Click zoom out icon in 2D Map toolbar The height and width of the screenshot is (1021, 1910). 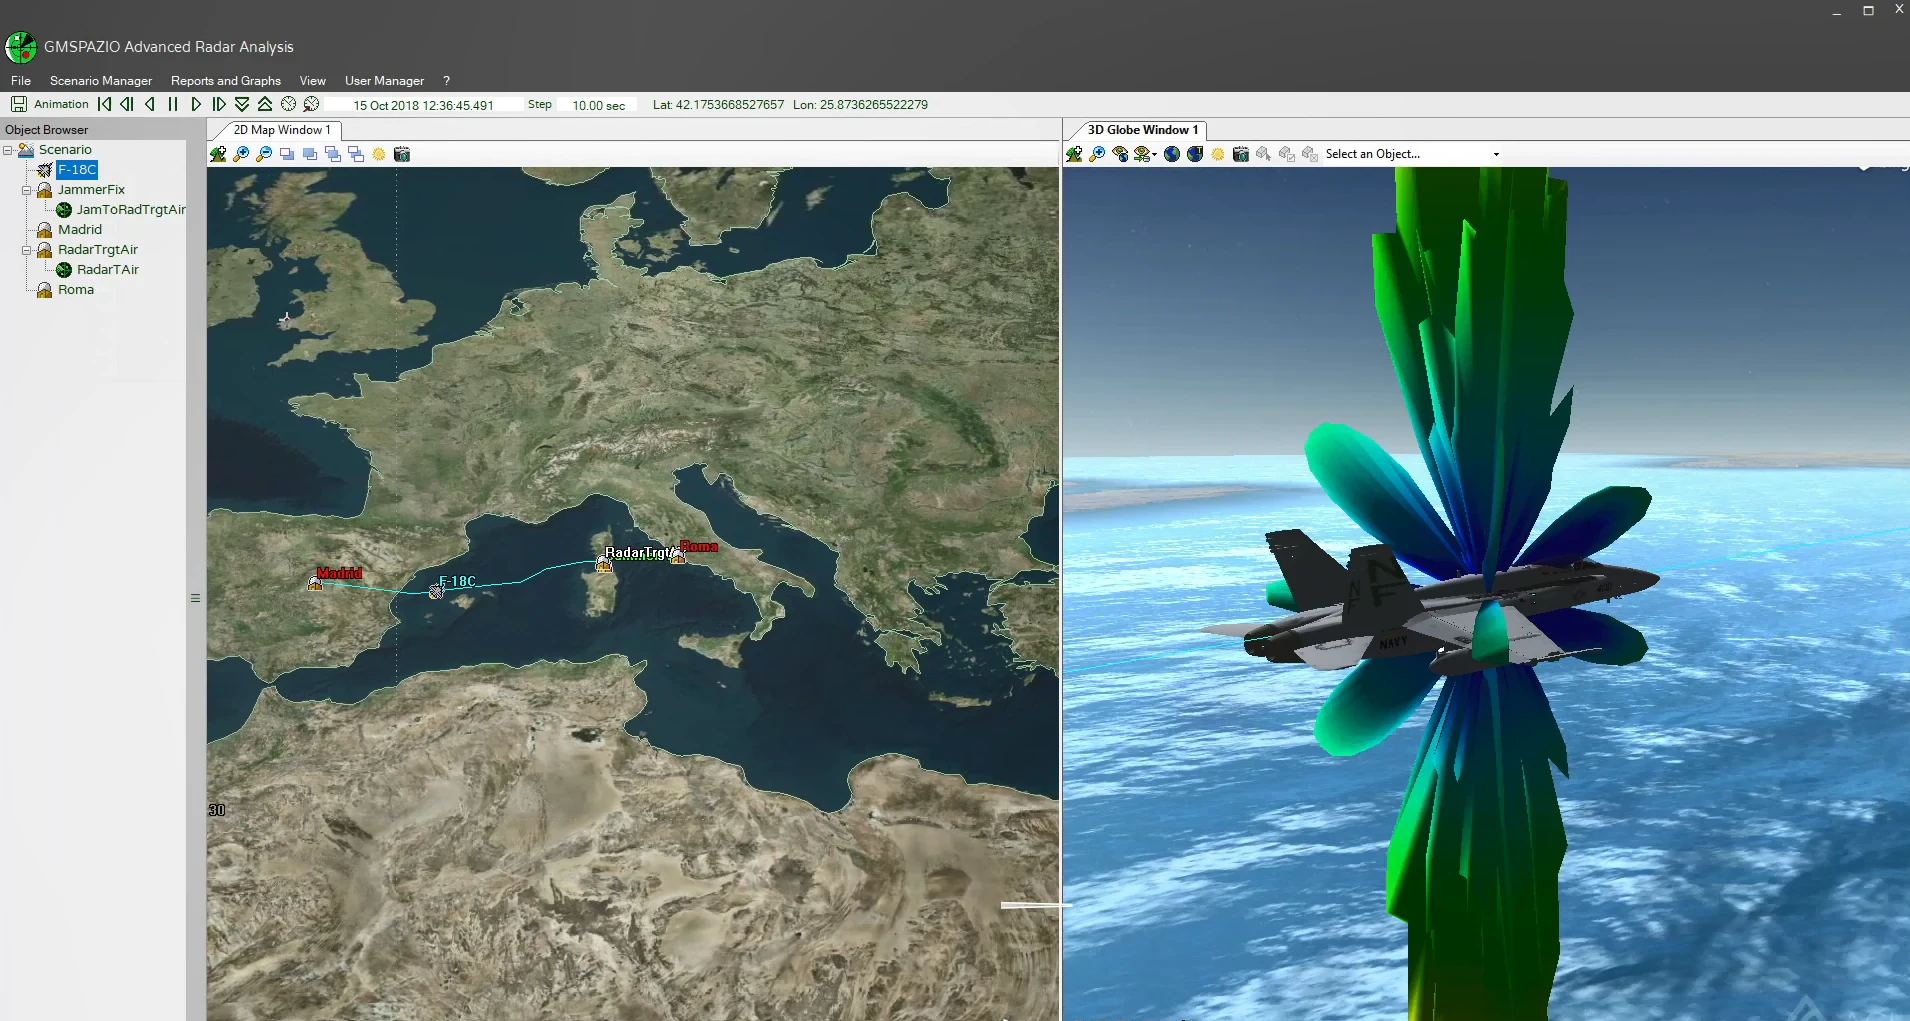click(x=264, y=154)
